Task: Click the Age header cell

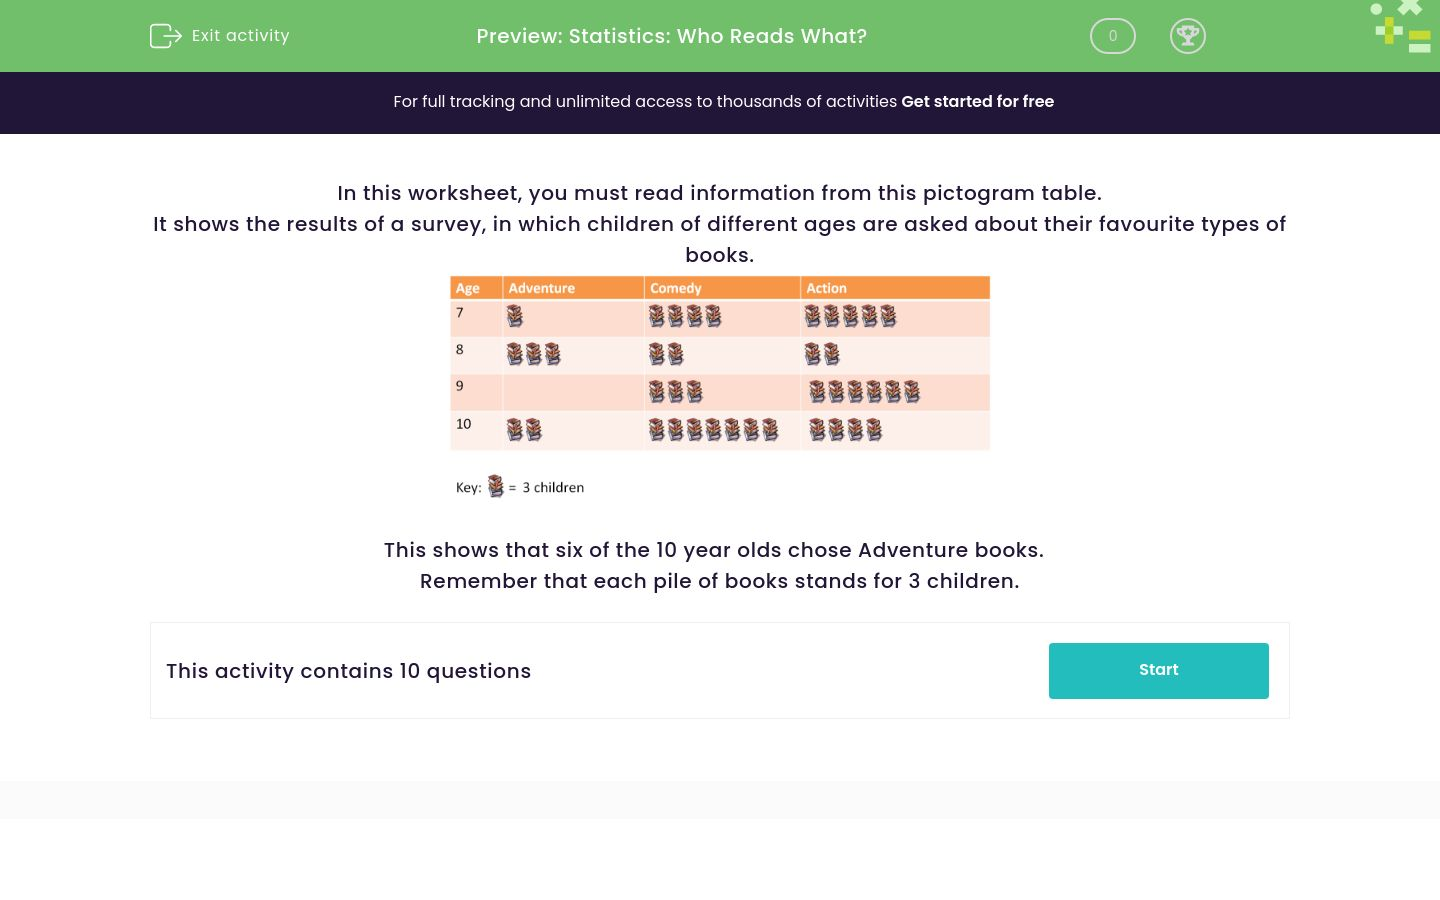Action: [x=467, y=288]
